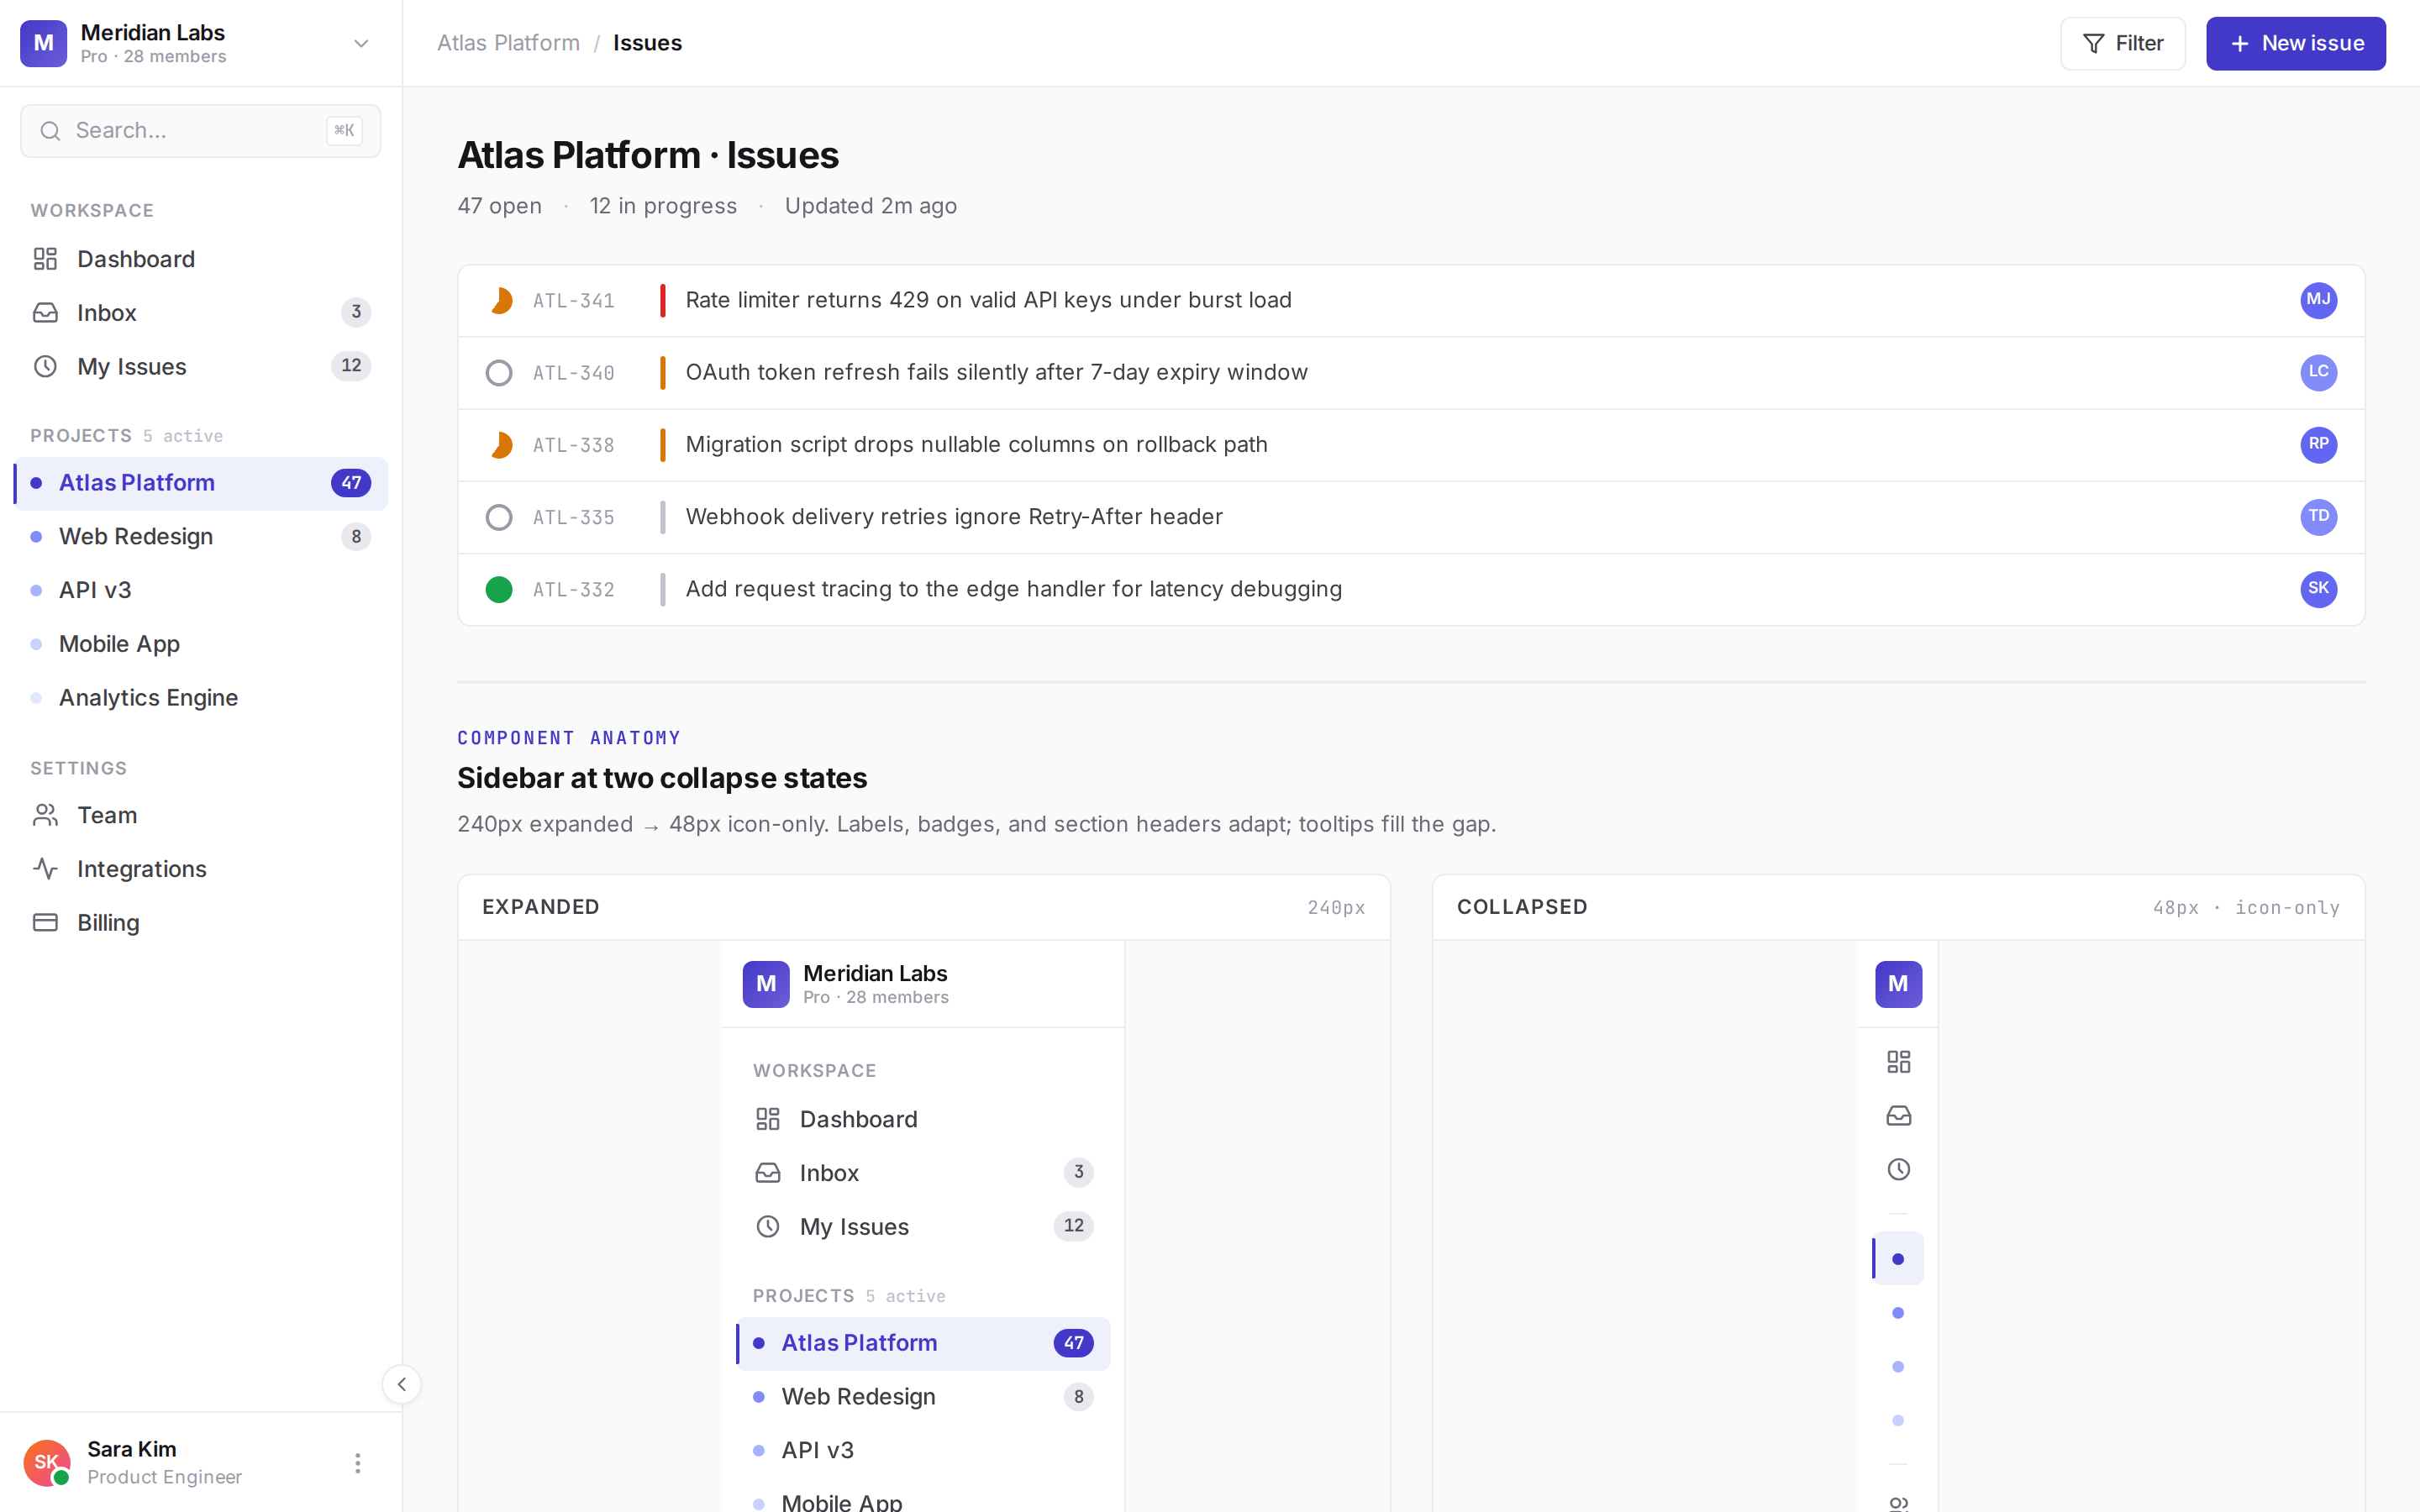The width and height of the screenshot is (2420, 1512).
Task: Focus the Search input field
Action: pos(200,131)
